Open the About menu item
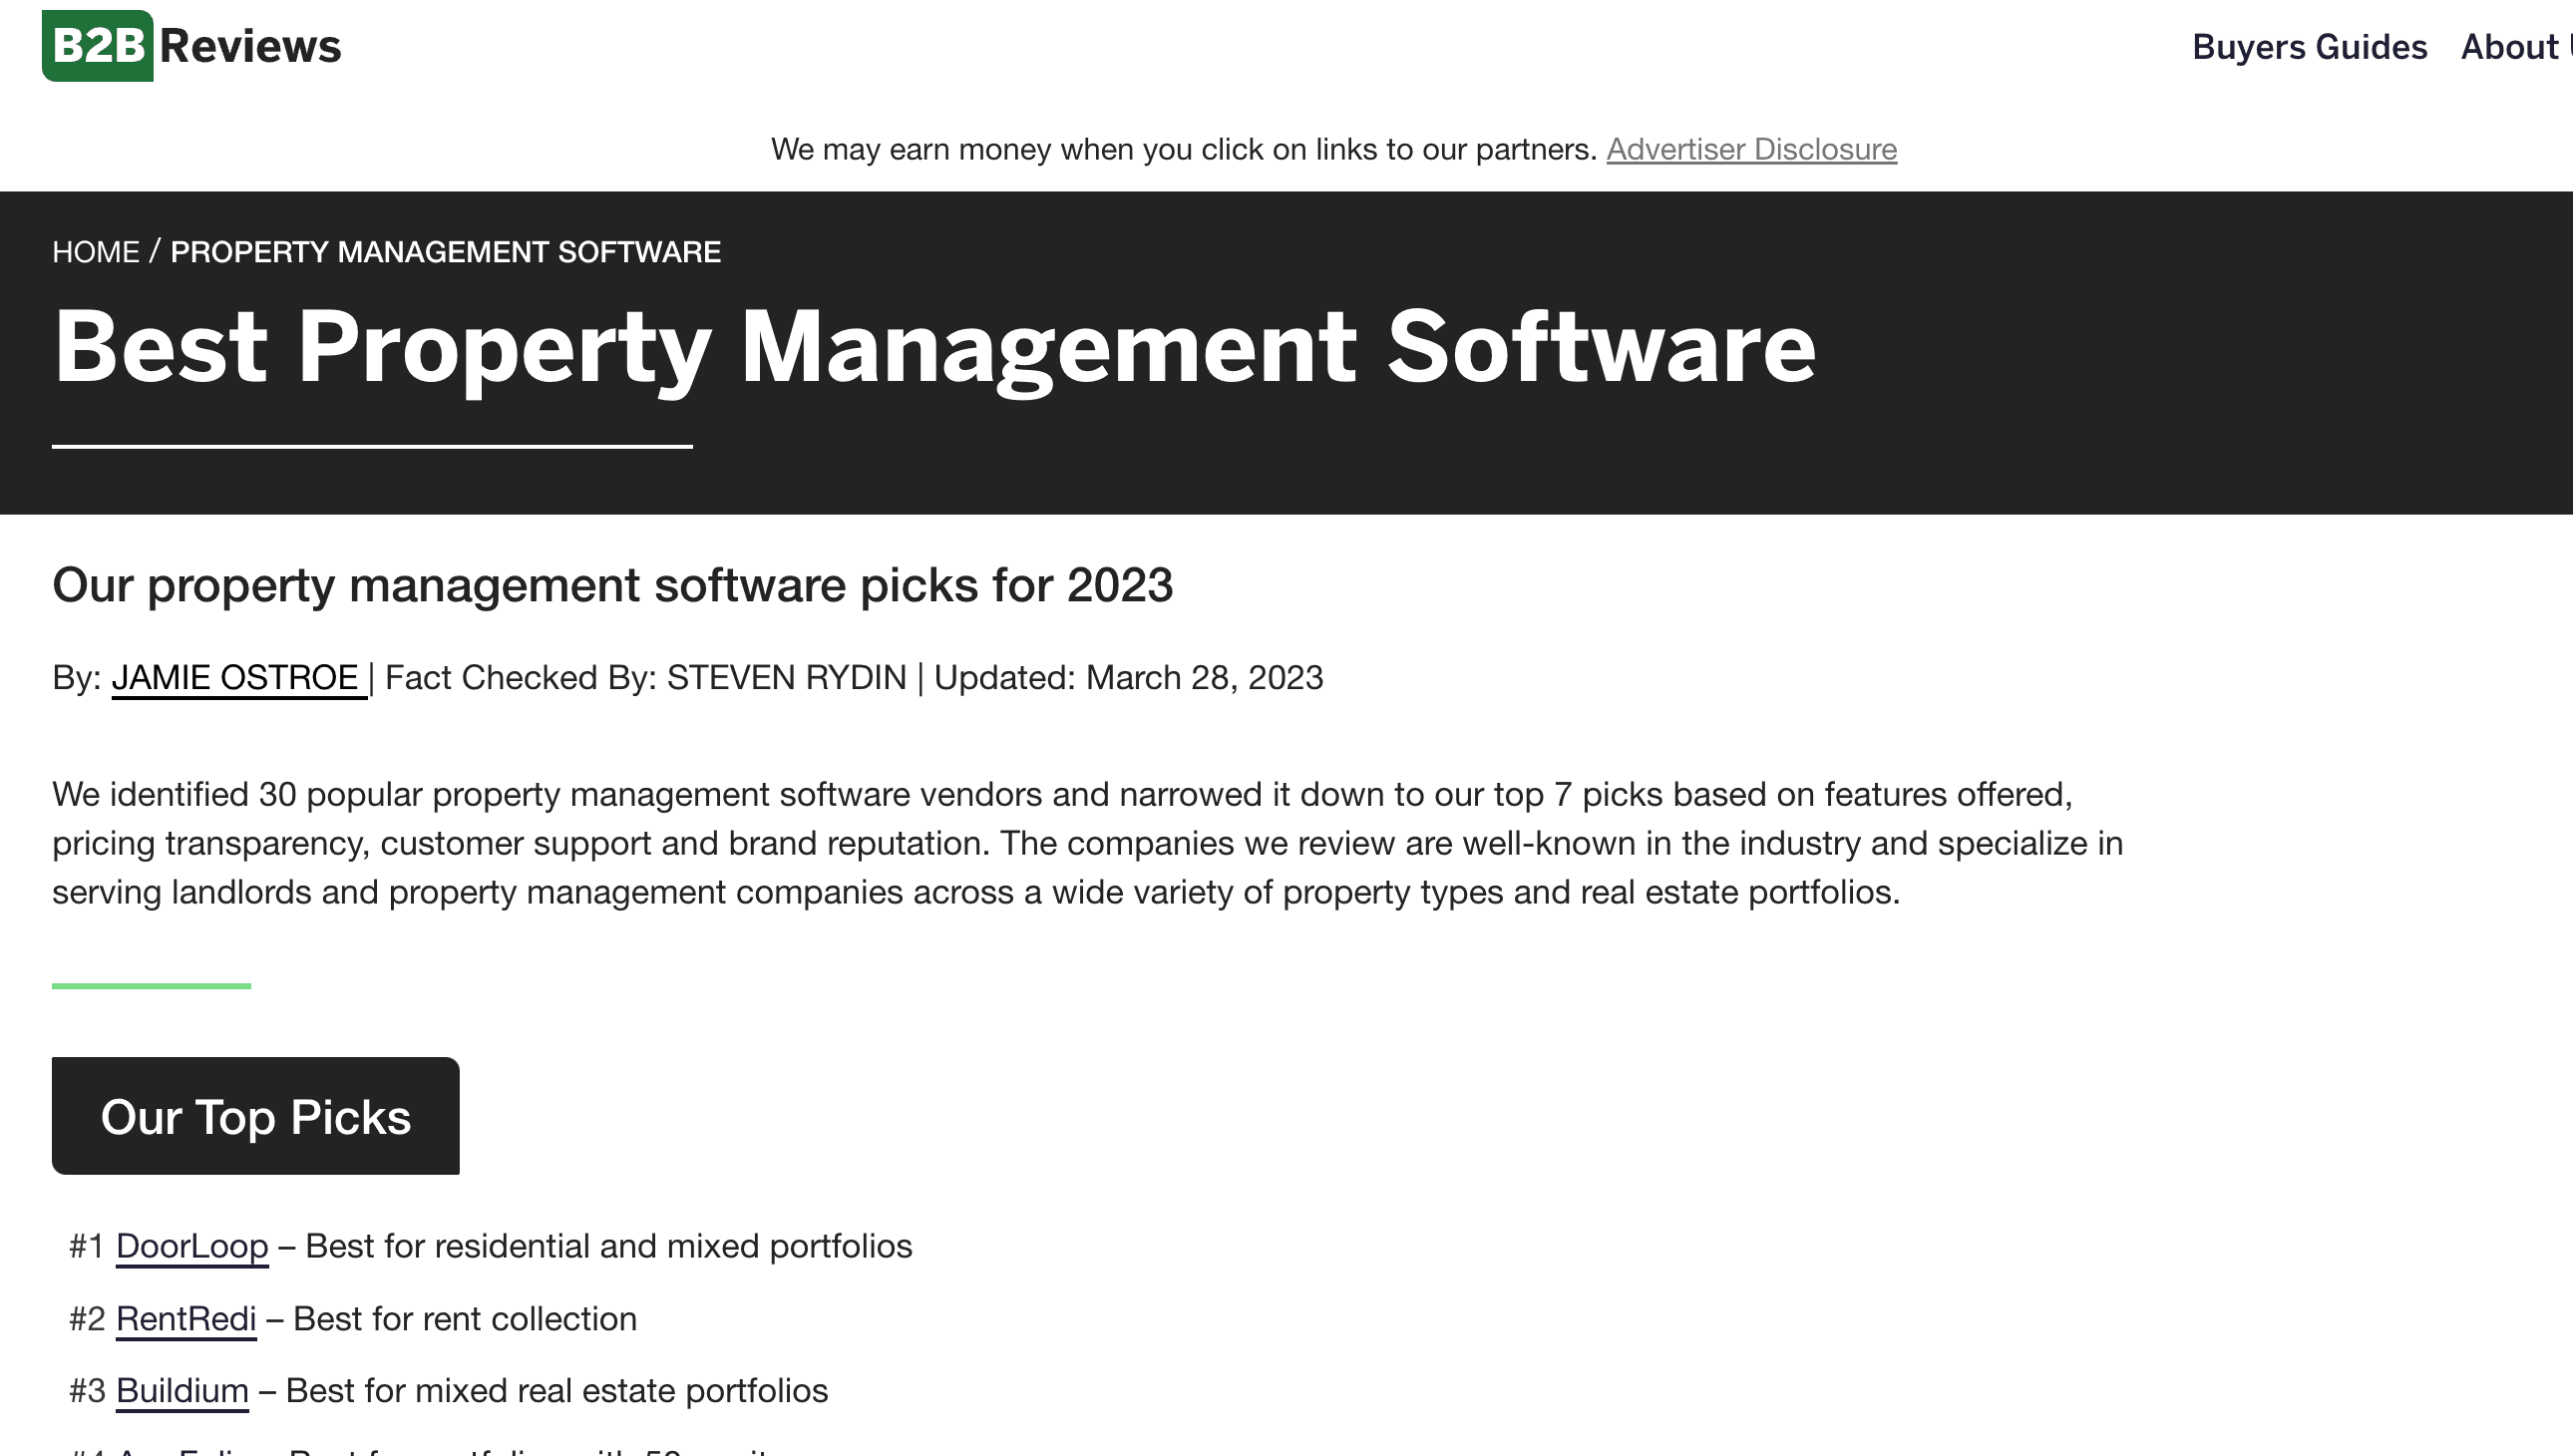This screenshot has height=1456, width=2573. point(2510,47)
